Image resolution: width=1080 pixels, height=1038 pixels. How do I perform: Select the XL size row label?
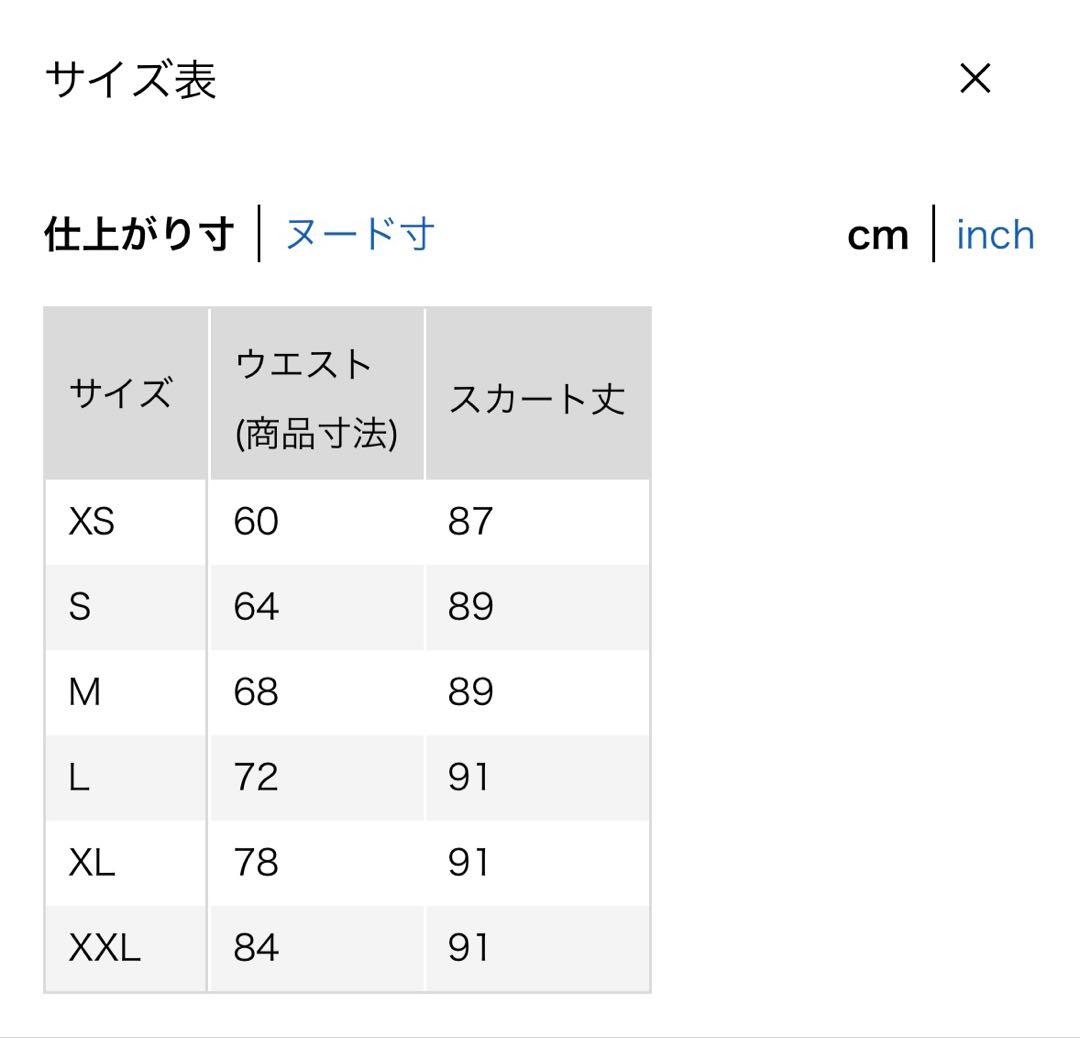coord(92,862)
